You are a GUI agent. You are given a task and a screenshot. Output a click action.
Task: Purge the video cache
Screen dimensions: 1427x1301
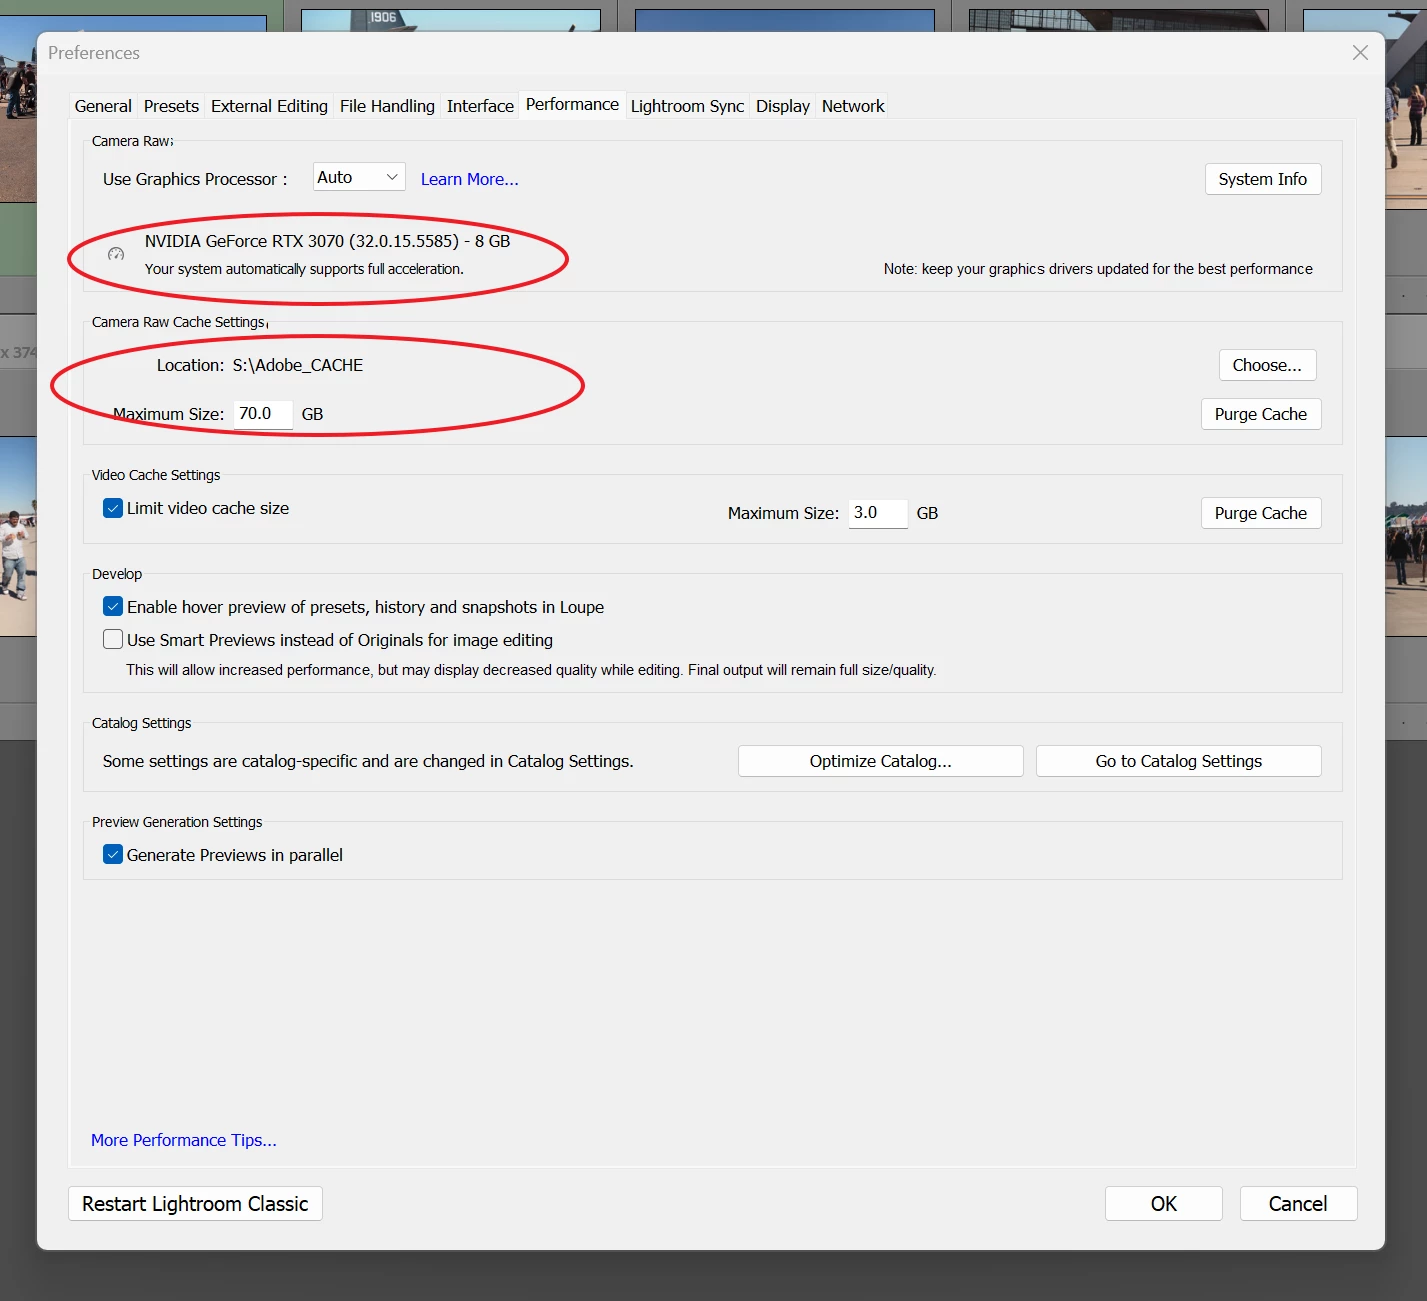(1261, 513)
